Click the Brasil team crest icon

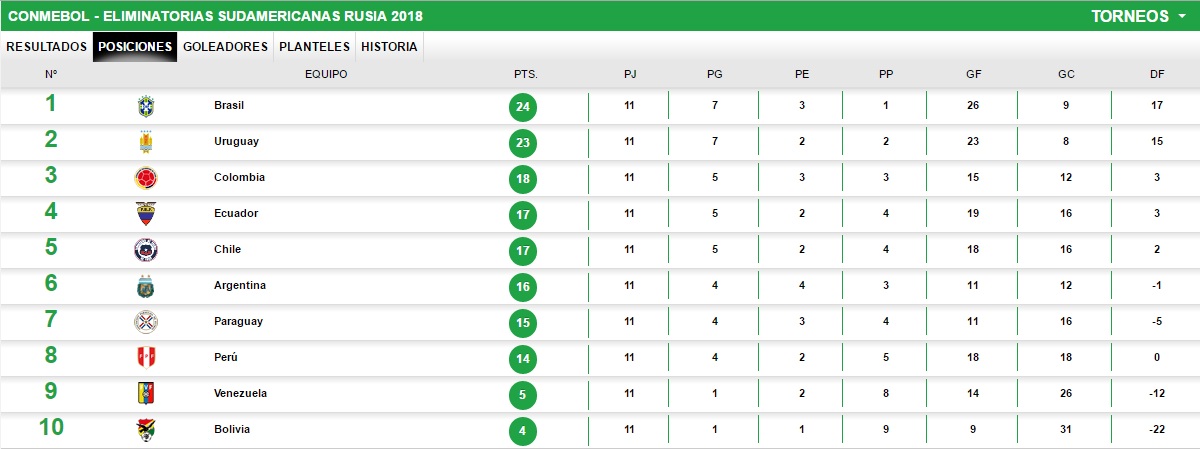(x=146, y=106)
